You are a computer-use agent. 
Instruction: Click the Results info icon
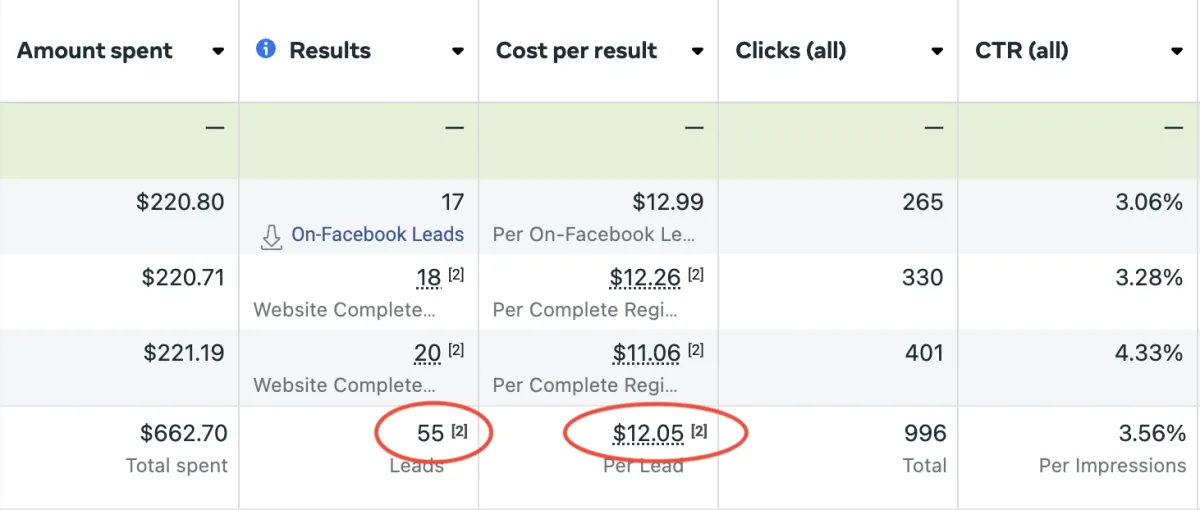pyautogui.click(x=266, y=49)
